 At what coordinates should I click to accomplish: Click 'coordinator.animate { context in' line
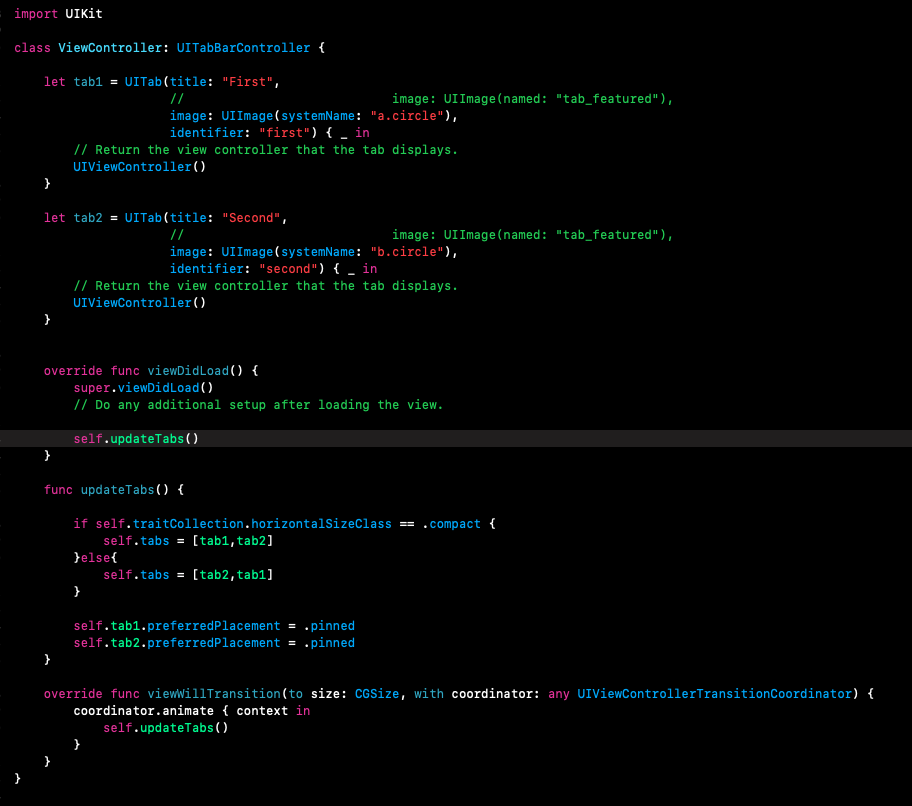(192, 711)
